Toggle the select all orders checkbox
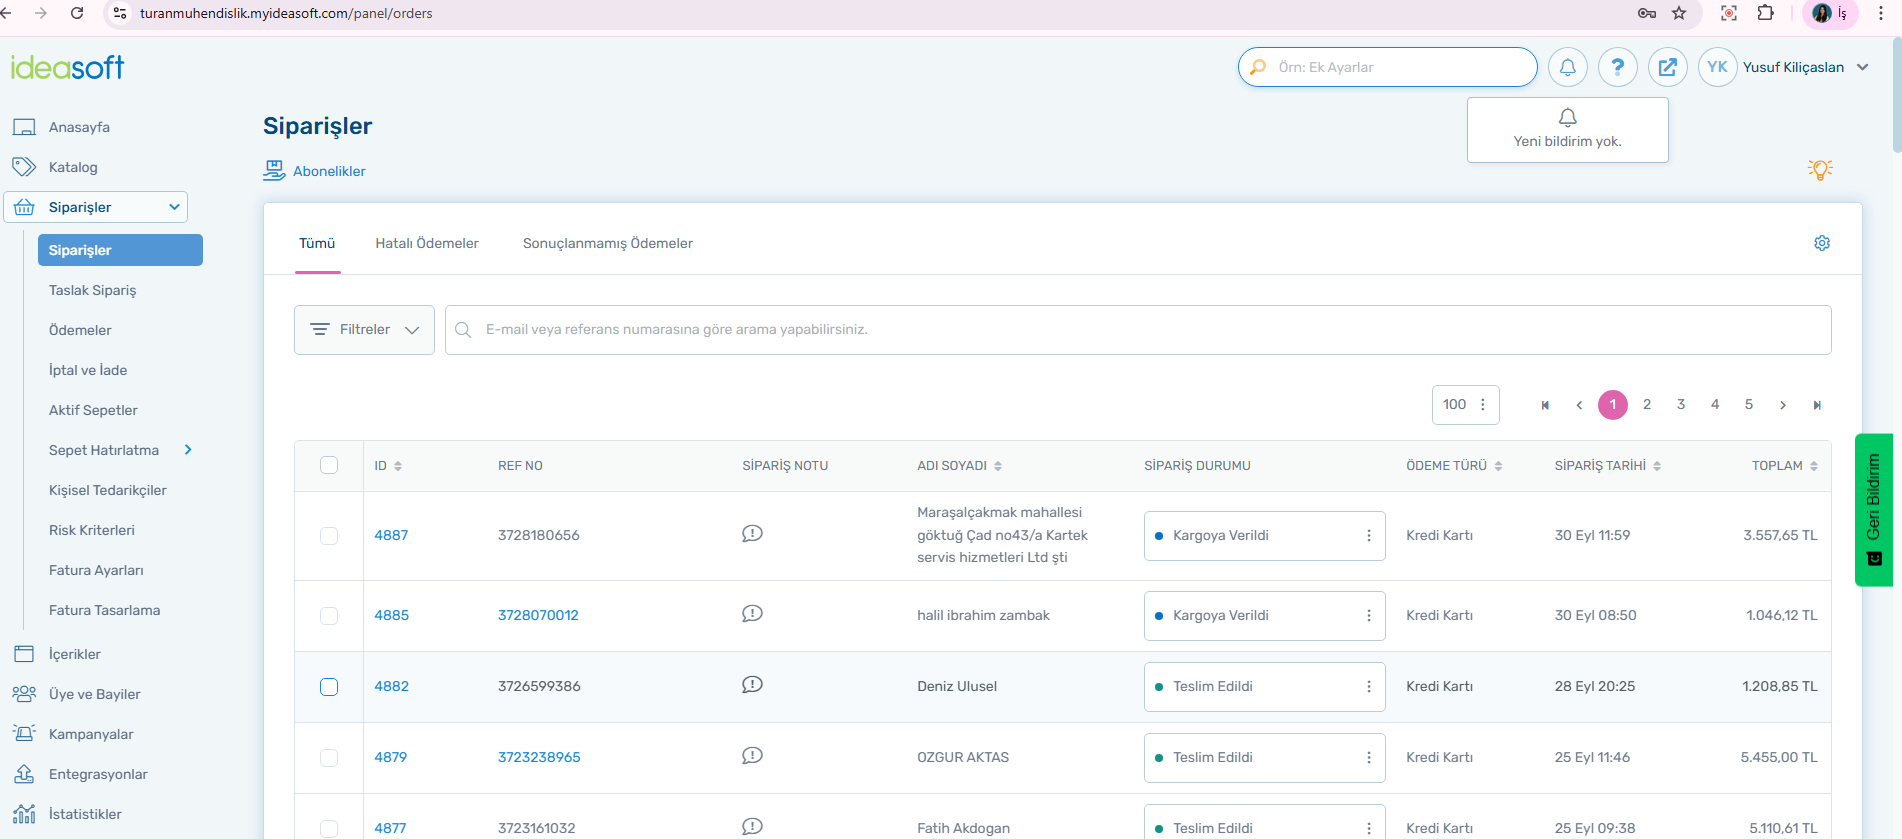Image resolution: width=1902 pixels, height=839 pixels. [x=329, y=465]
